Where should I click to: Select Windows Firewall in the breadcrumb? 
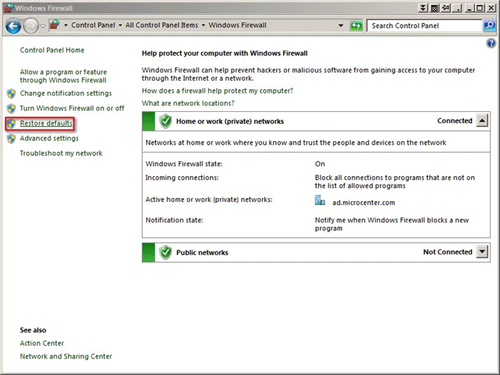click(x=237, y=25)
